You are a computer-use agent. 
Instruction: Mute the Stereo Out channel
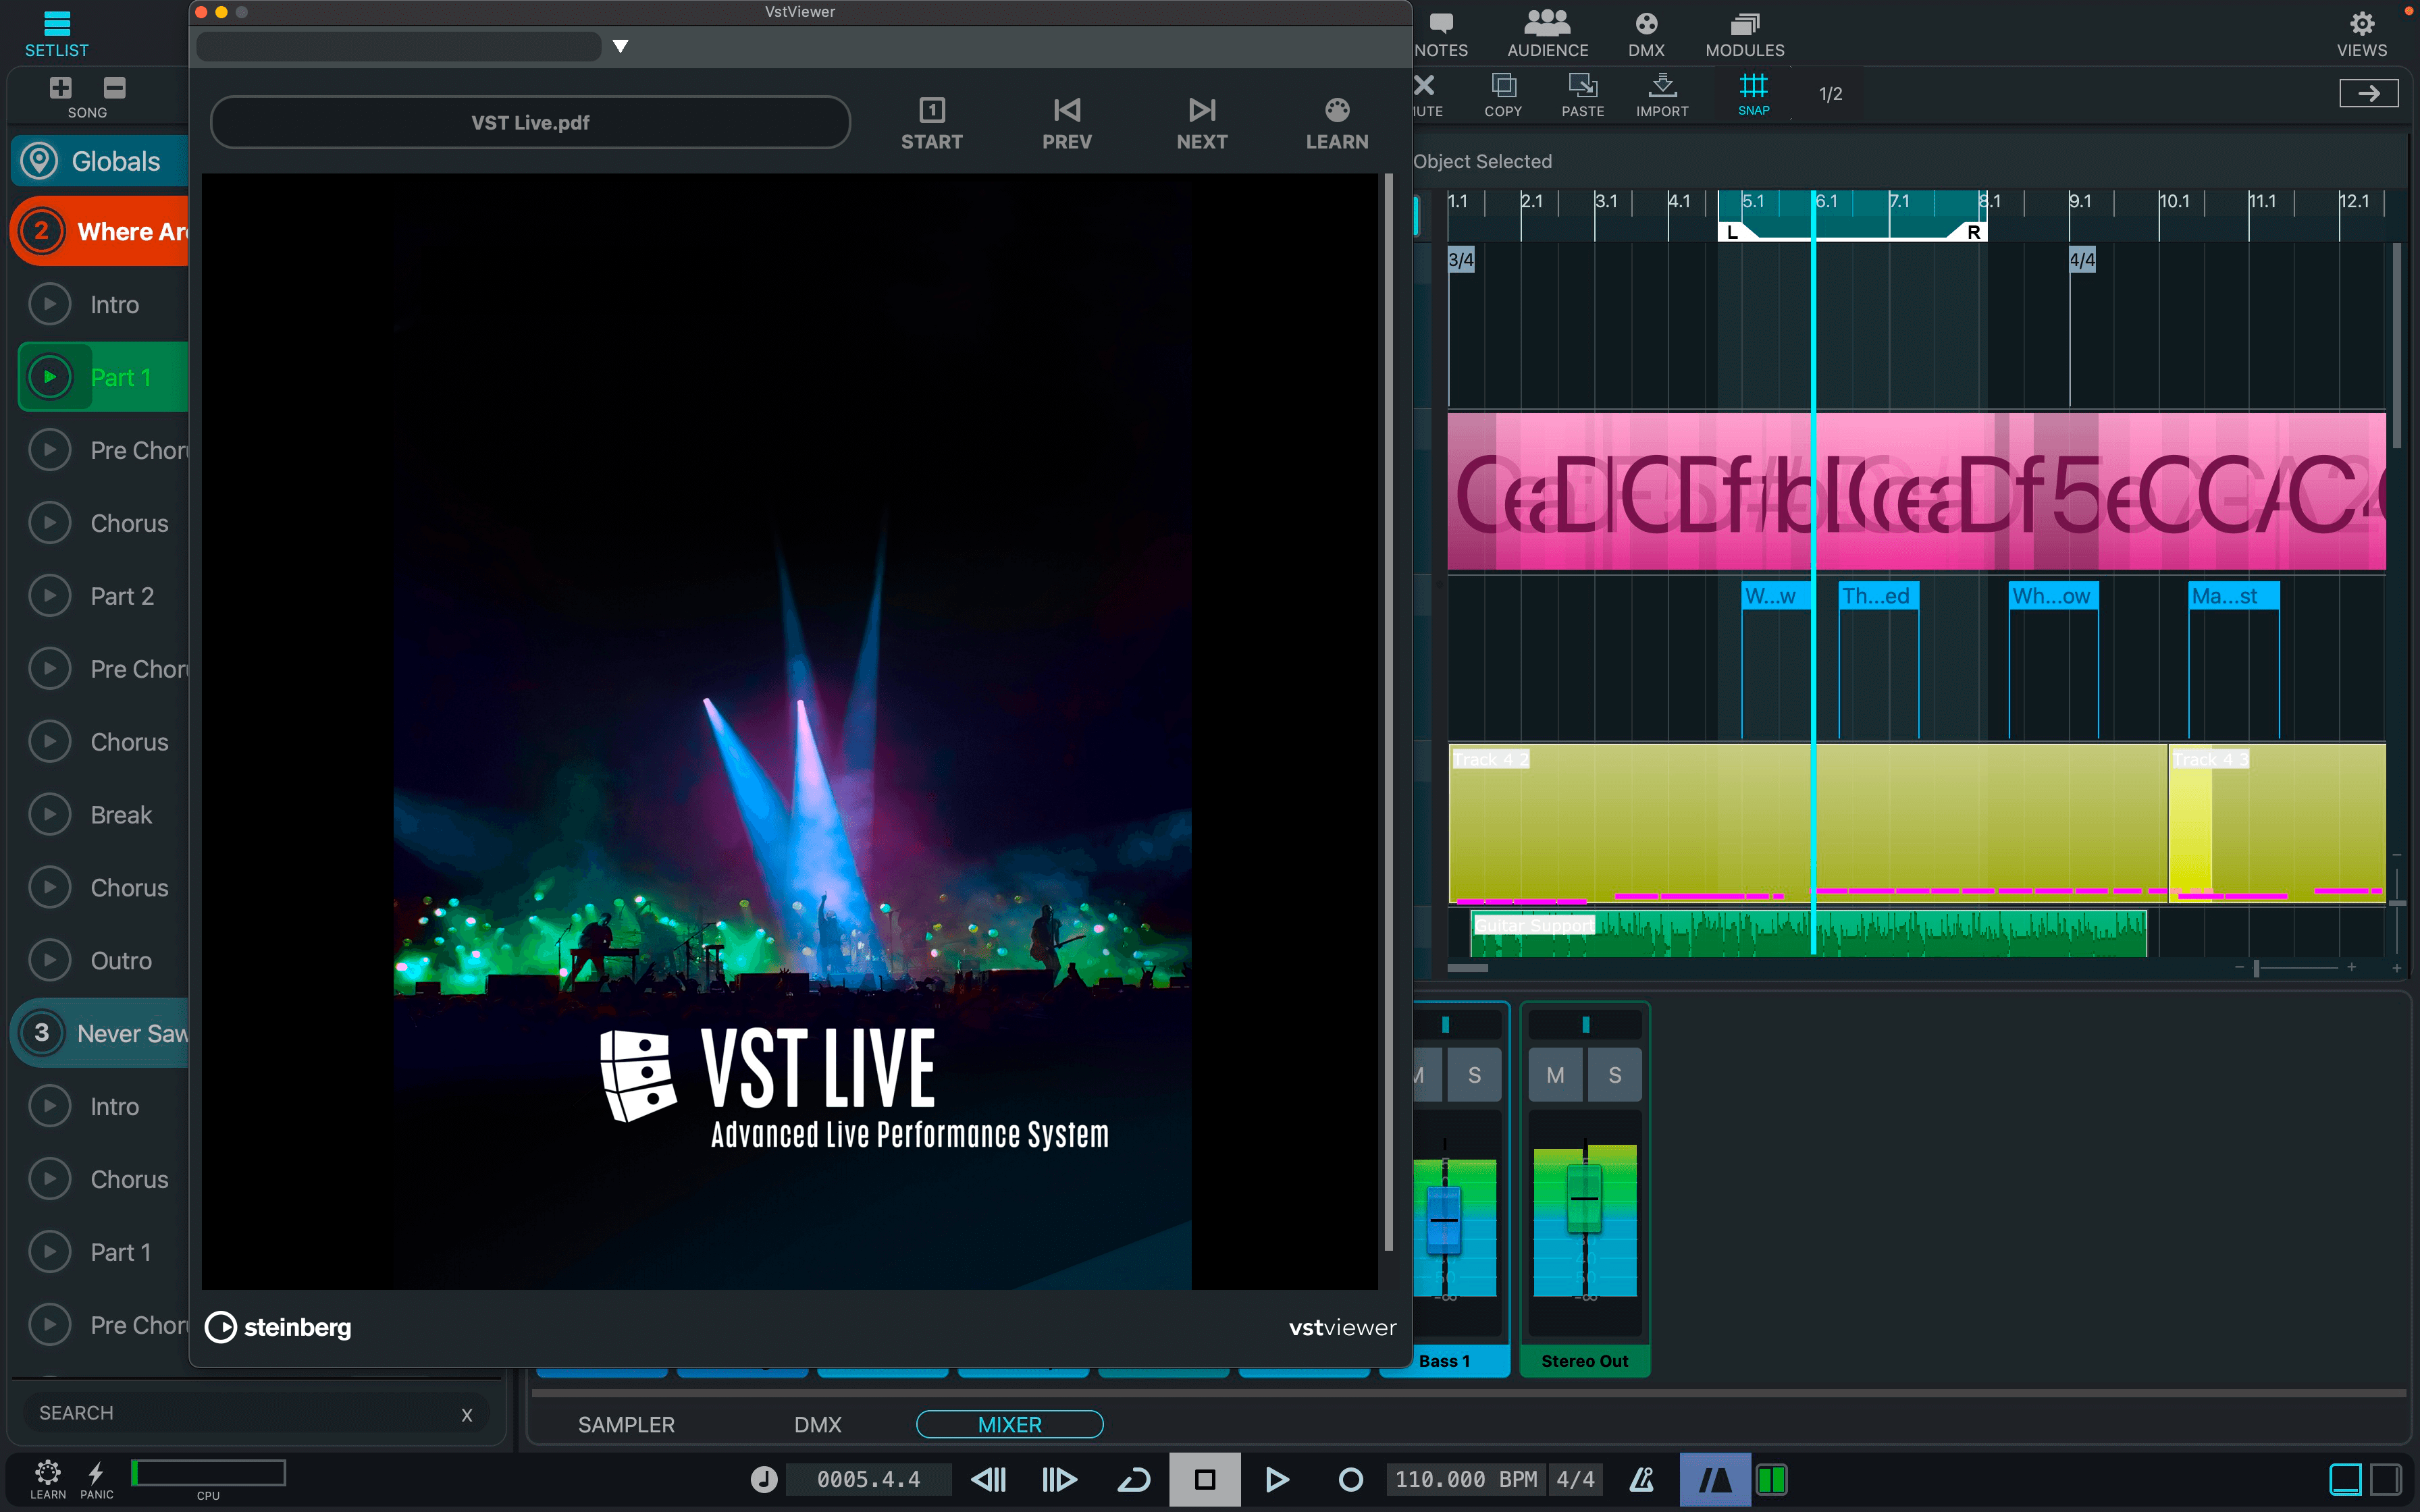[1555, 1074]
